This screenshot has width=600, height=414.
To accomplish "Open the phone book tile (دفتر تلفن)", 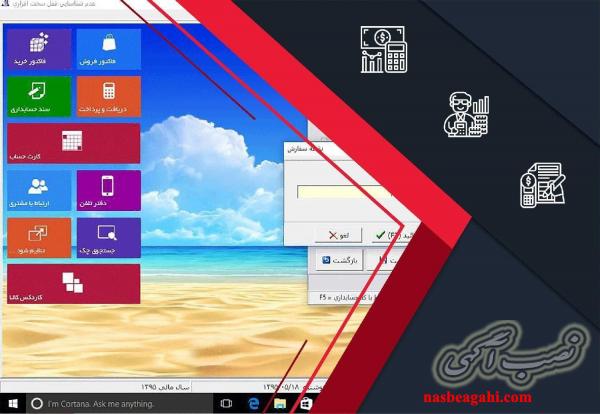I will pos(108,191).
